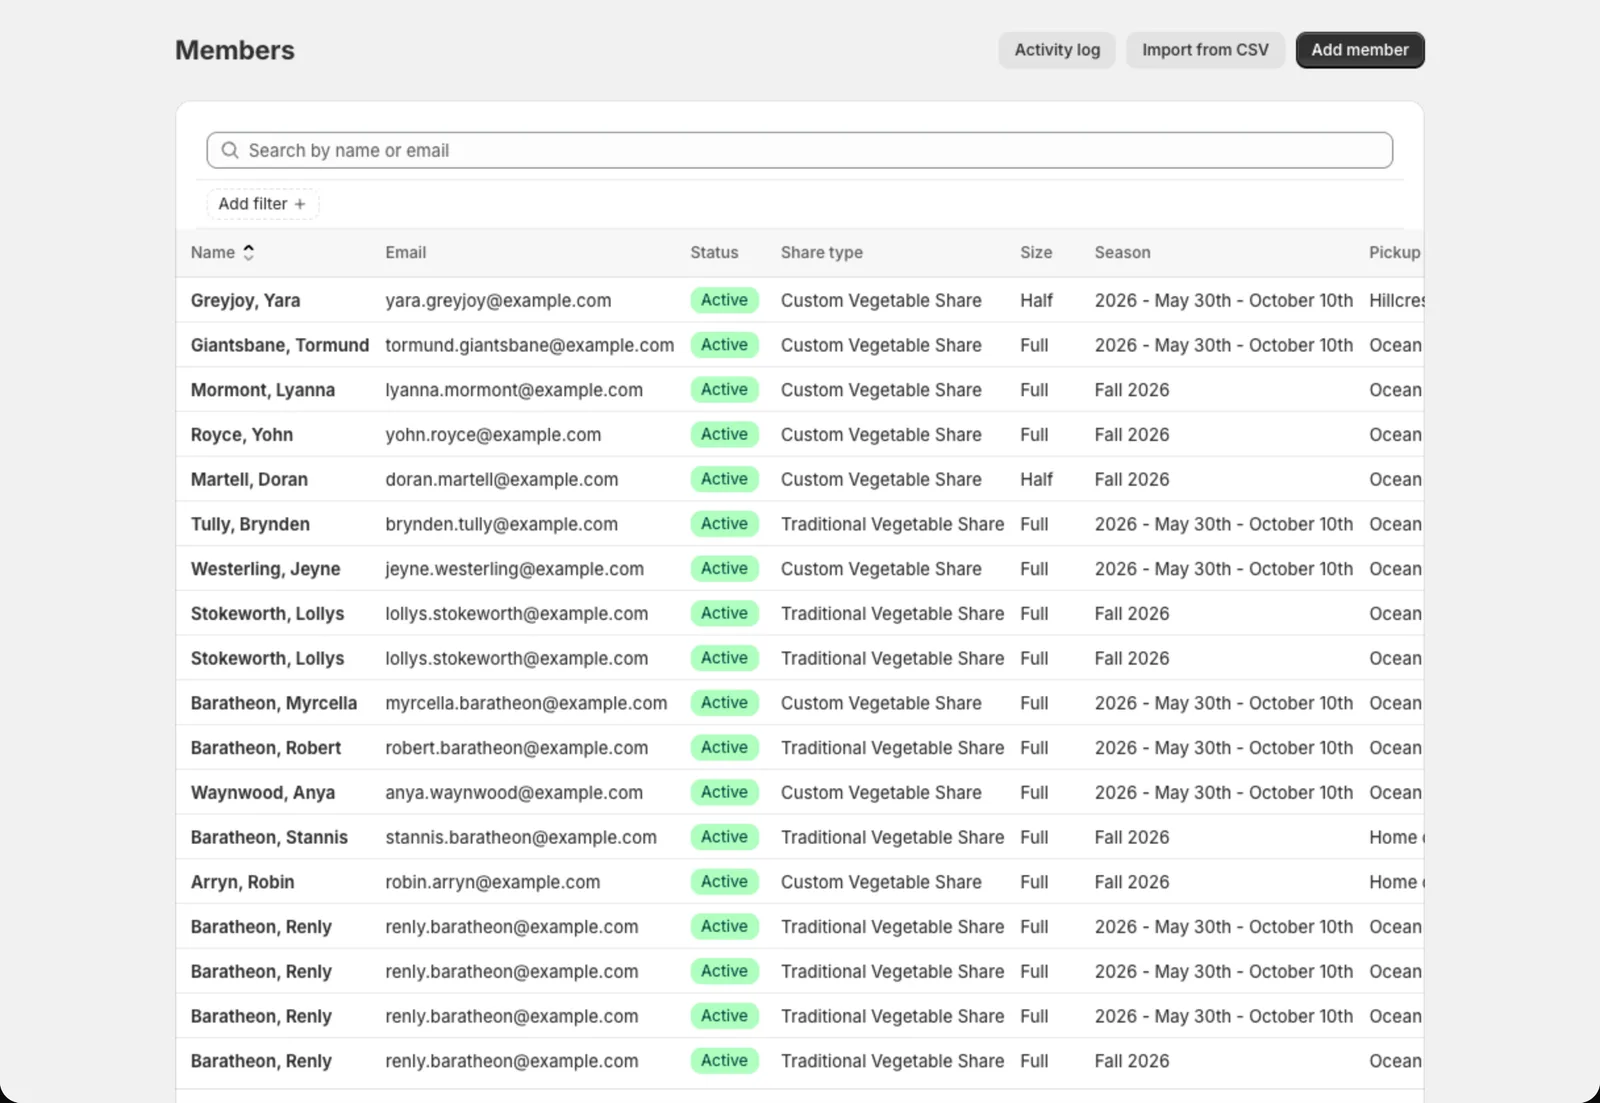Open the Add filter control
The height and width of the screenshot is (1103, 1600).
tap(262, 204)
